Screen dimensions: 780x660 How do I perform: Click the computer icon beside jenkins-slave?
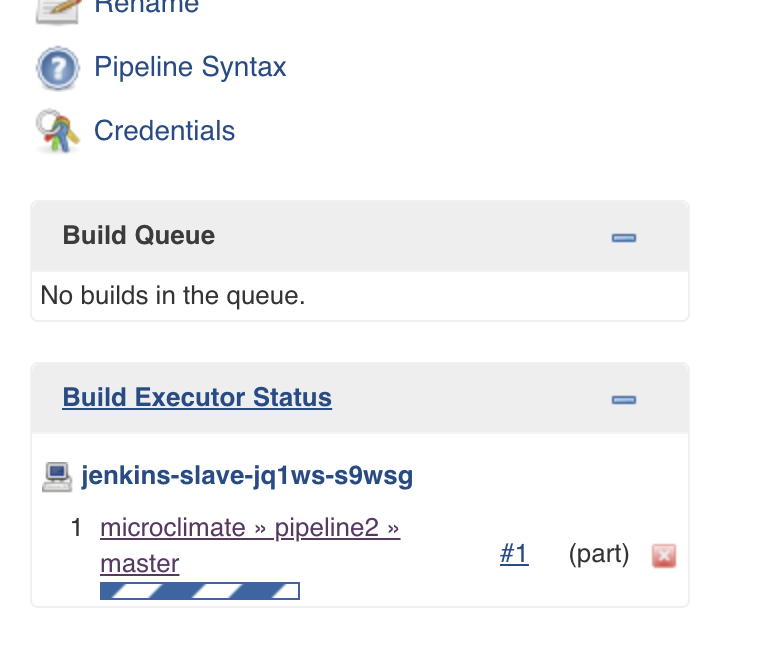coord(57,476)
